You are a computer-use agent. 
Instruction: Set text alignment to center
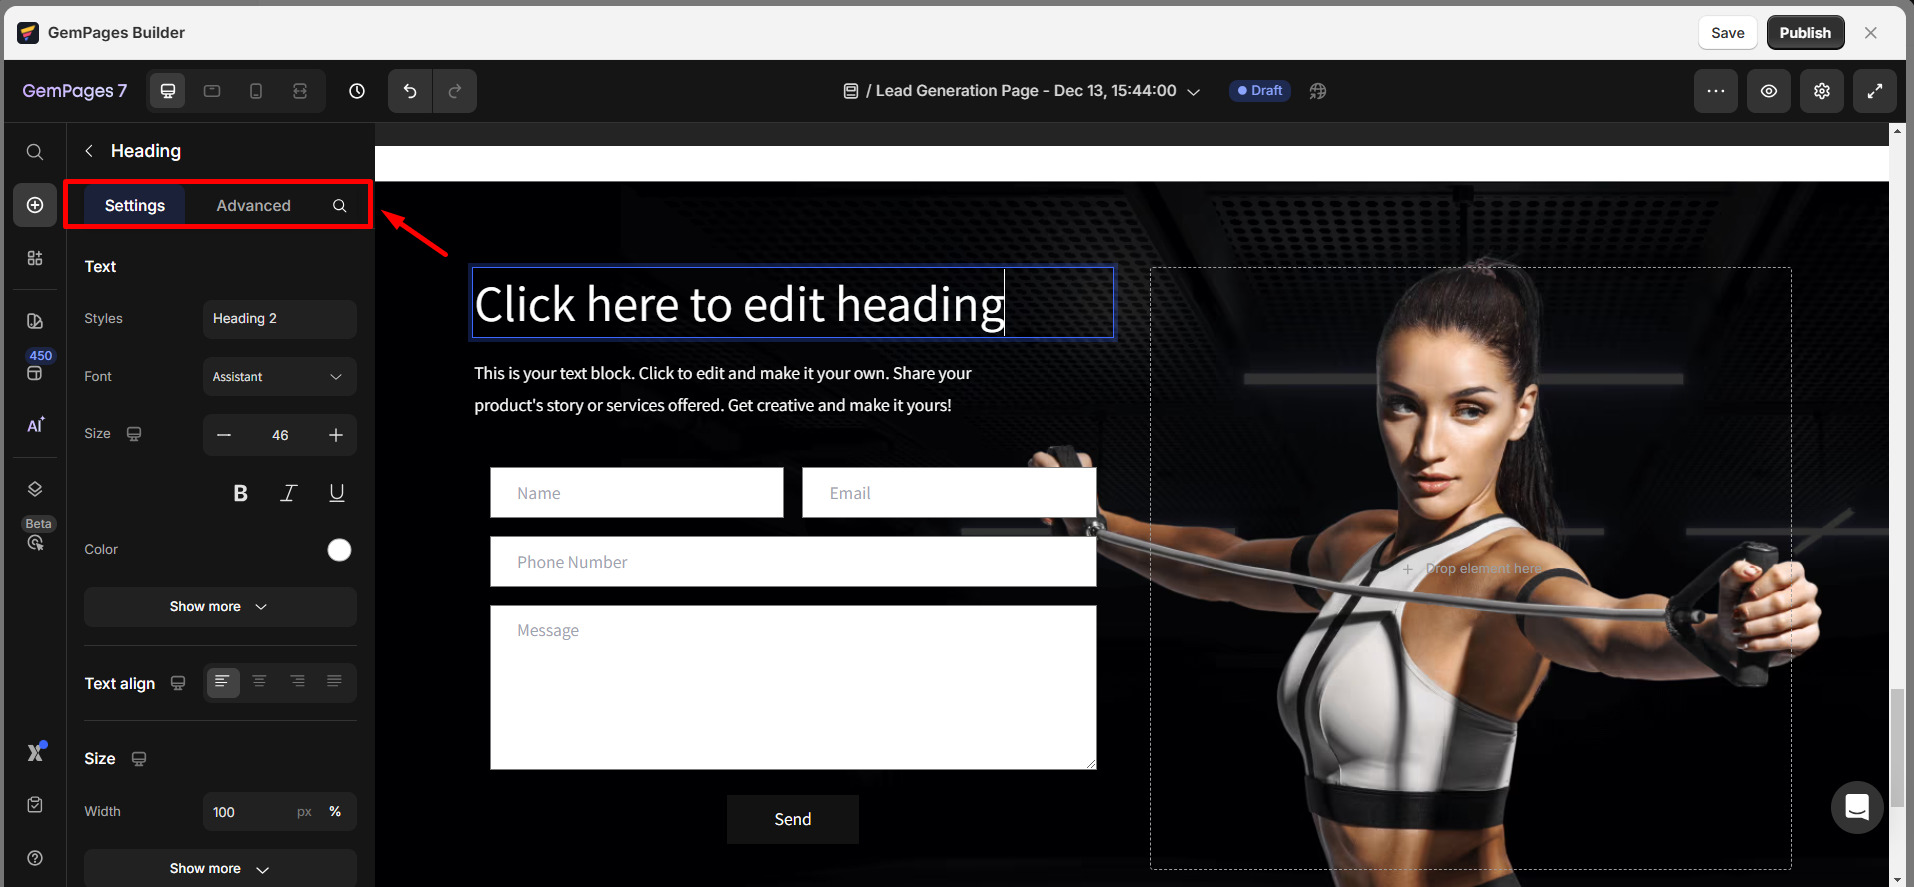259,682
